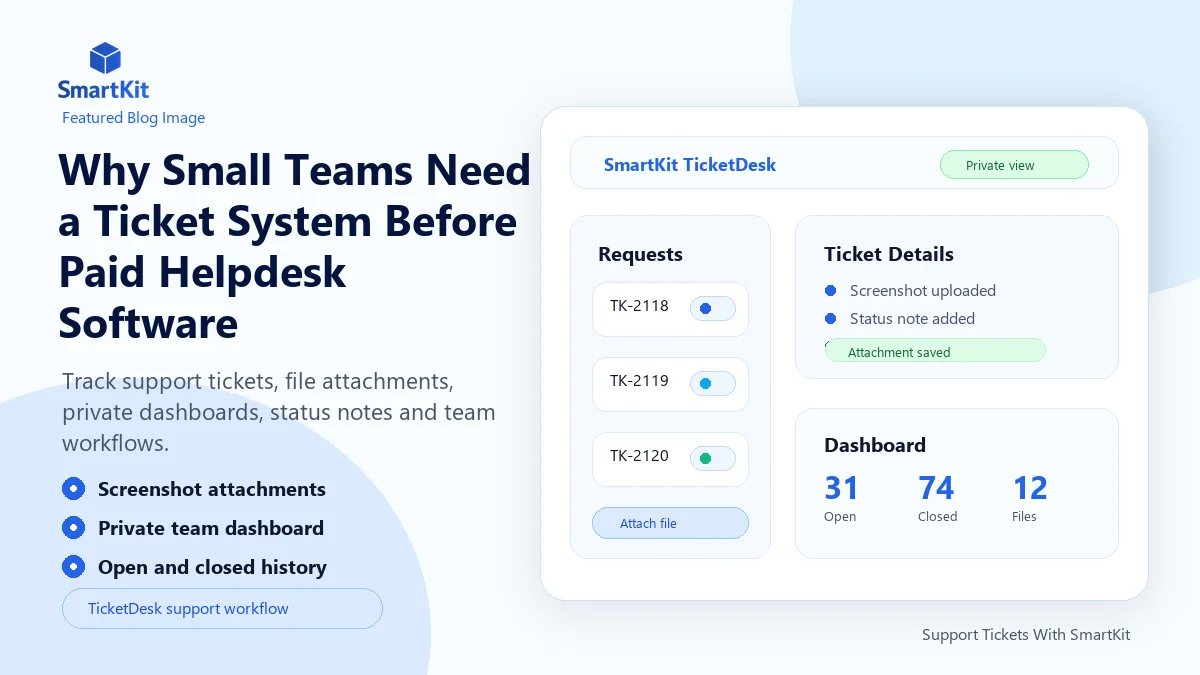Click the Screenshot attachments feature text

pyautogui.click(x=212, y=489)
